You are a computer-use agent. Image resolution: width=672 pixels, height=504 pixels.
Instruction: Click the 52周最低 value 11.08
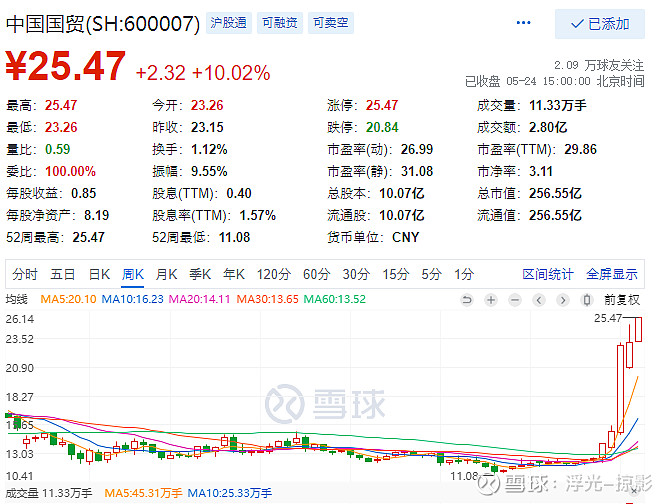coord(234,237)
